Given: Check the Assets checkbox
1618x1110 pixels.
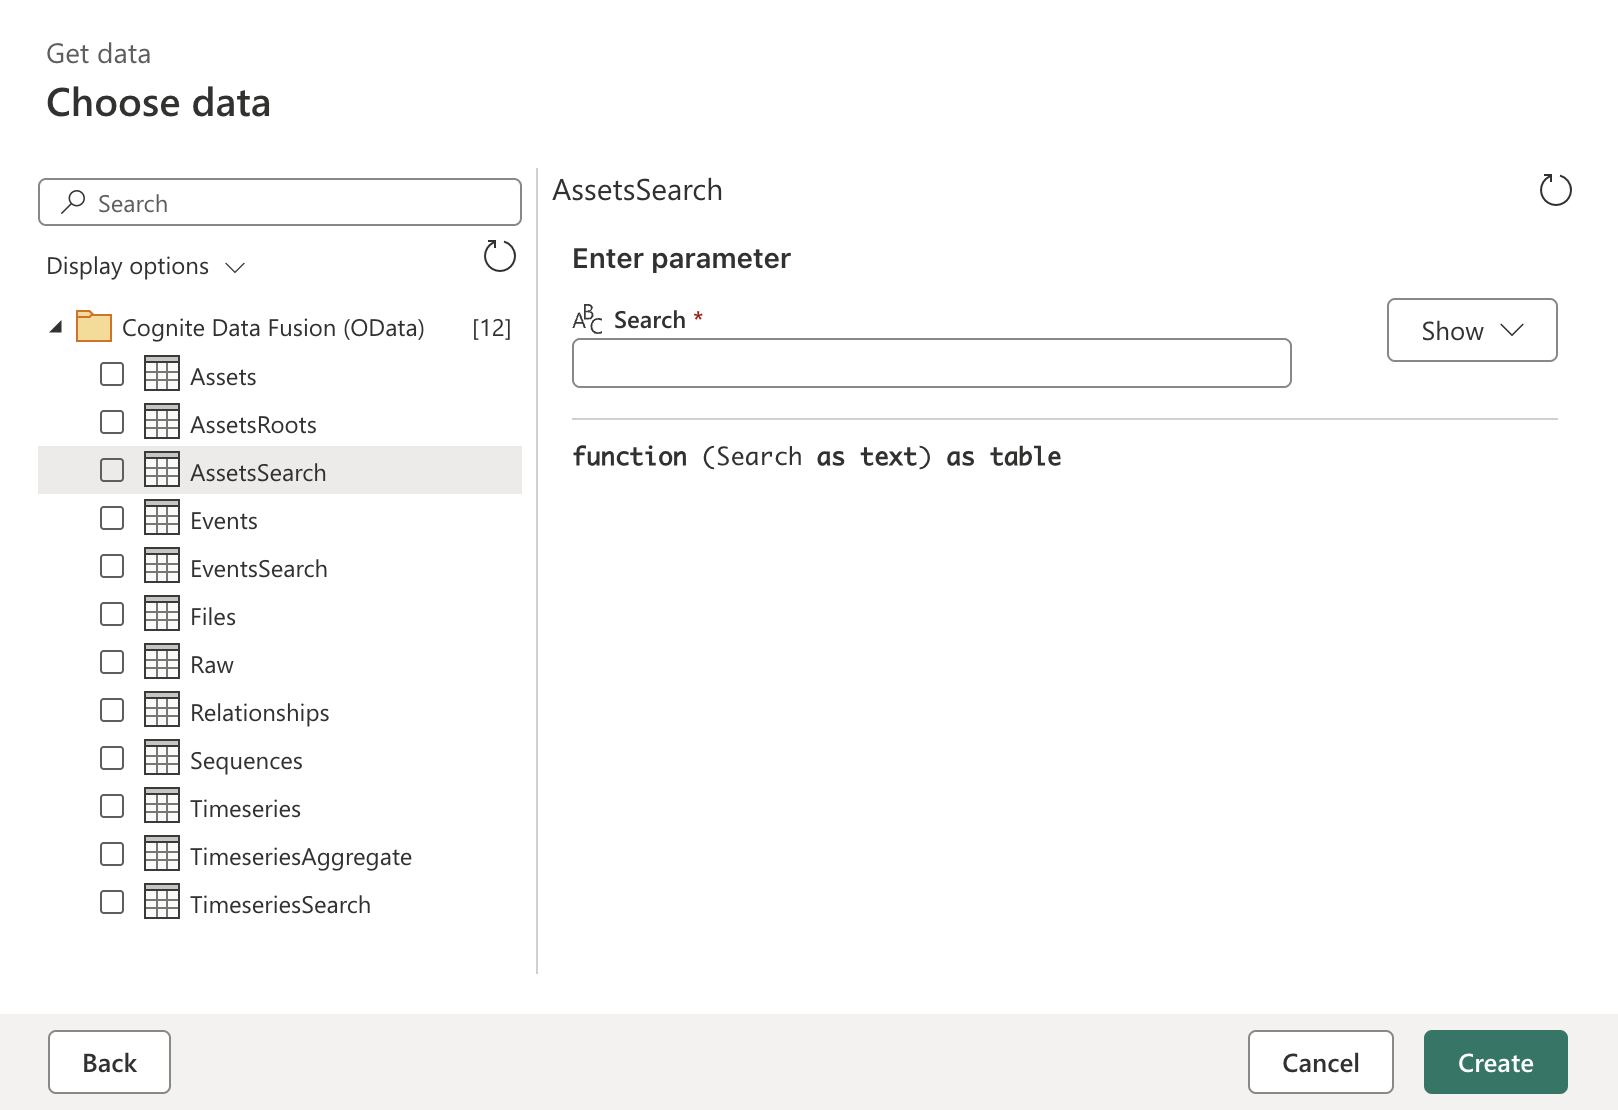Looking at the screenshot, I should click(x=111, y=373).
